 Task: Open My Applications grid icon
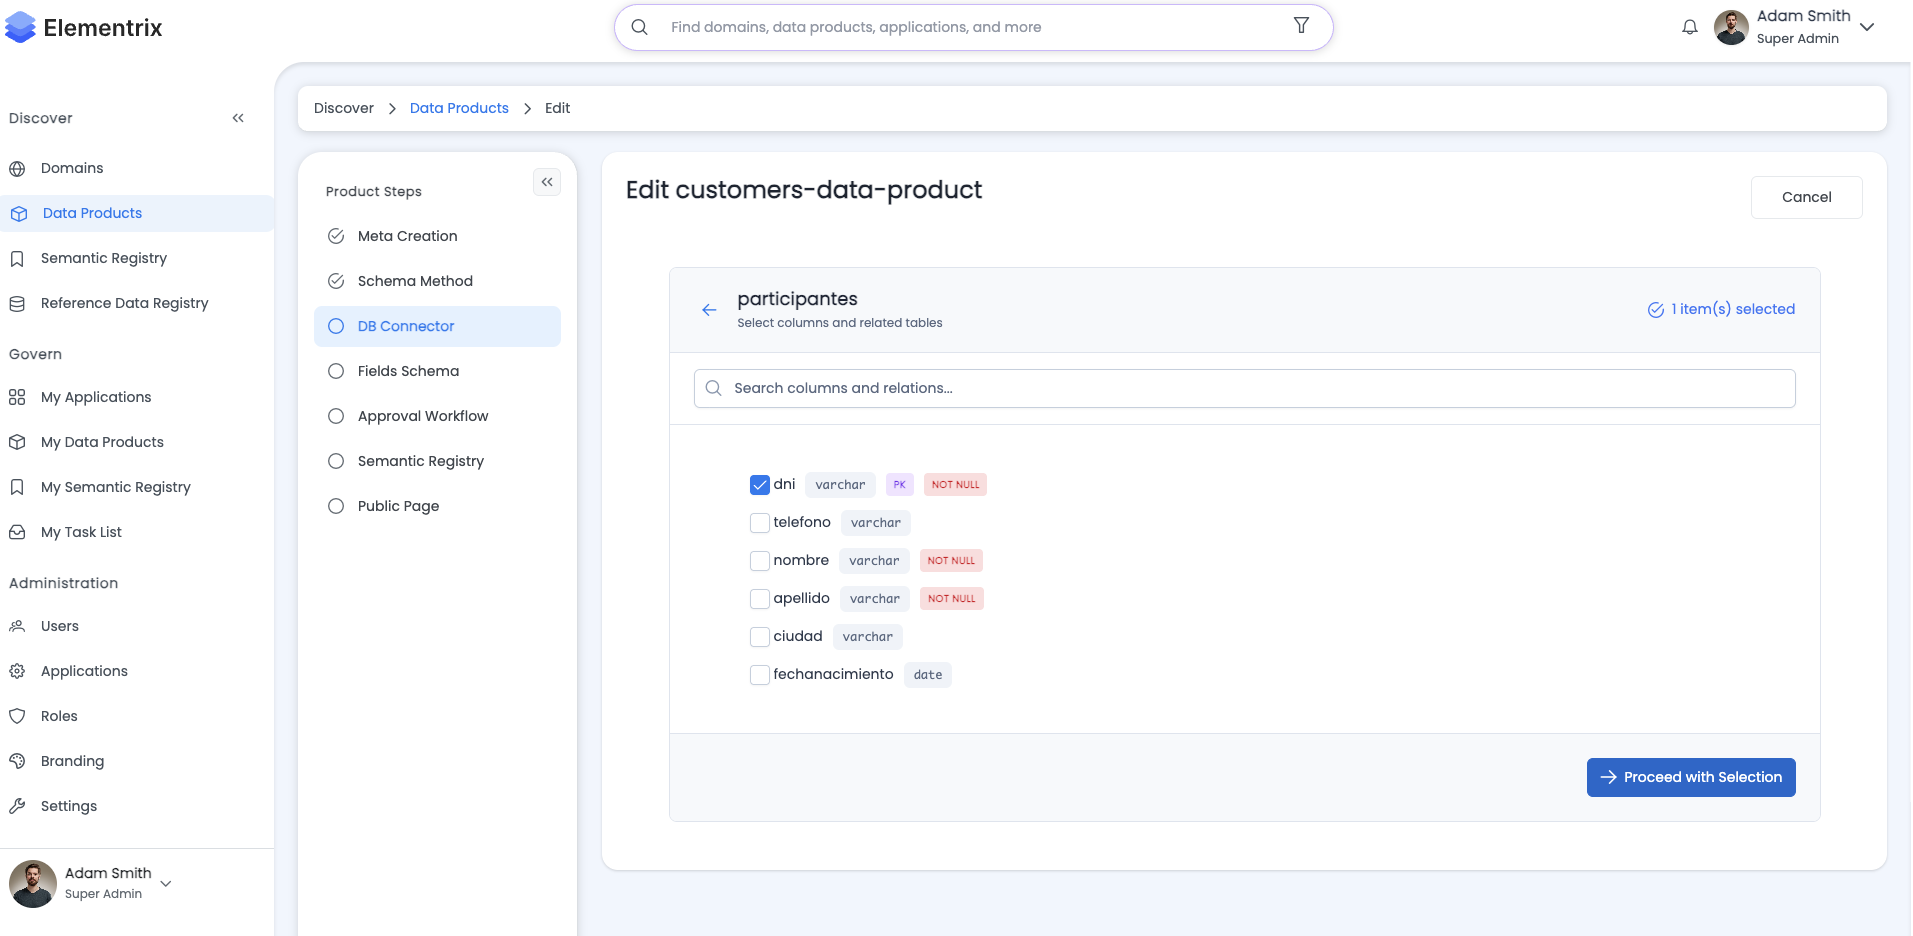tap(16, 397)
